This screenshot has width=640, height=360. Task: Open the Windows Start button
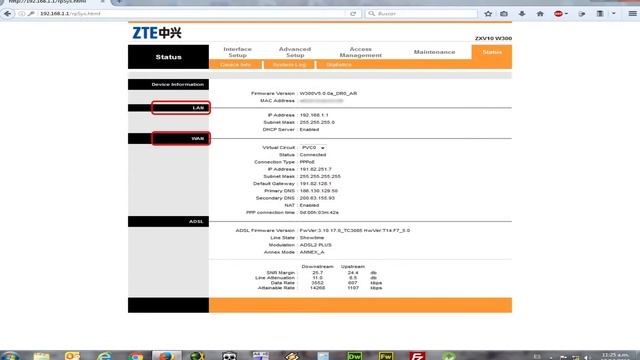coord(10,356)
